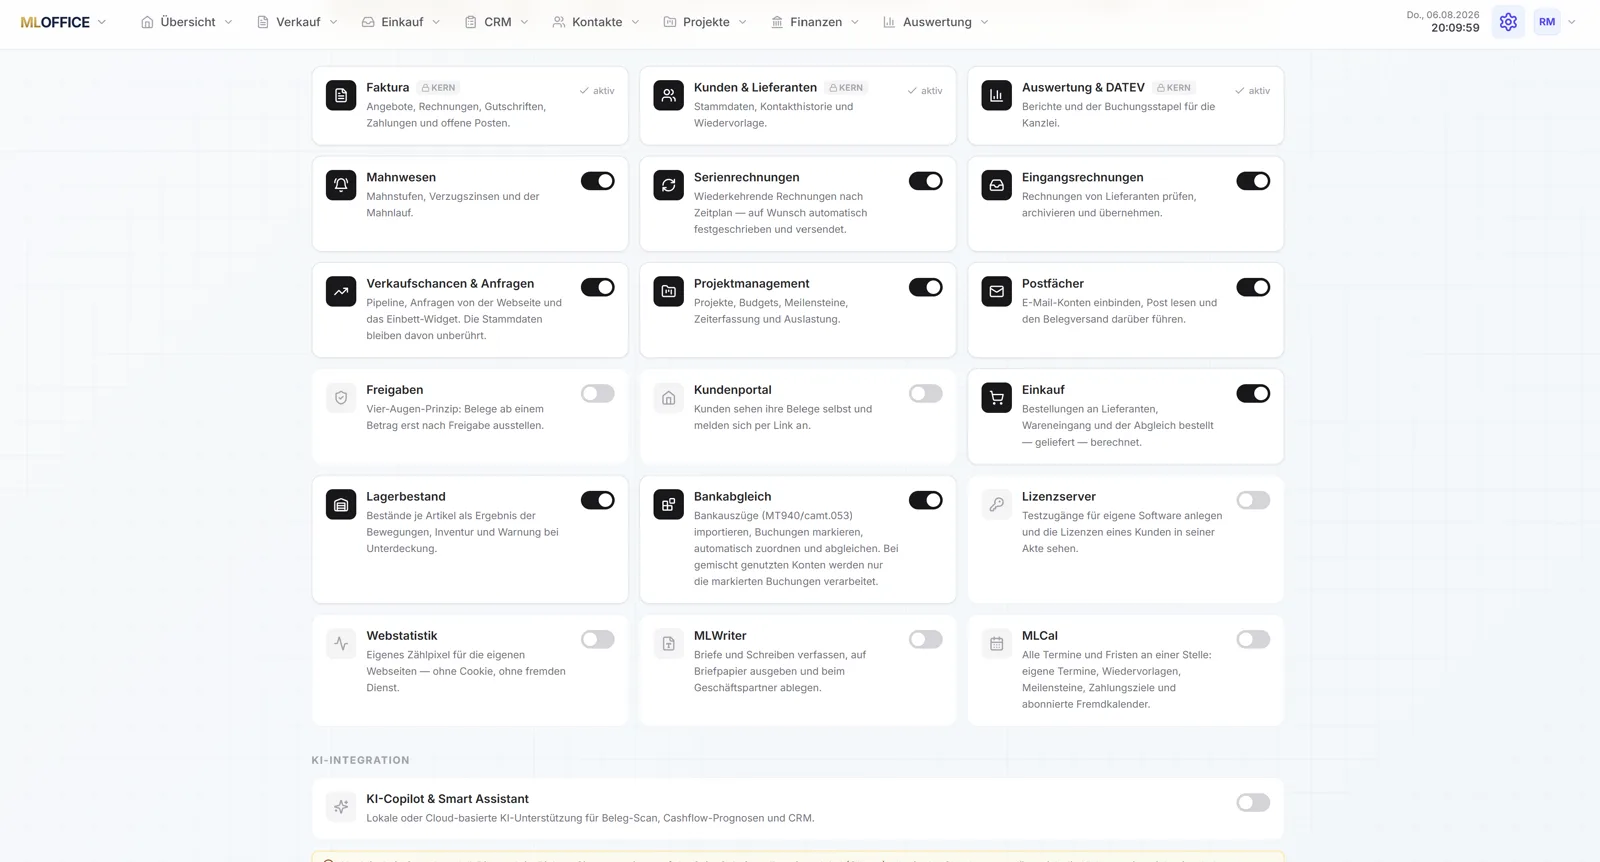Open the Finanzen menu

[815, 22]
